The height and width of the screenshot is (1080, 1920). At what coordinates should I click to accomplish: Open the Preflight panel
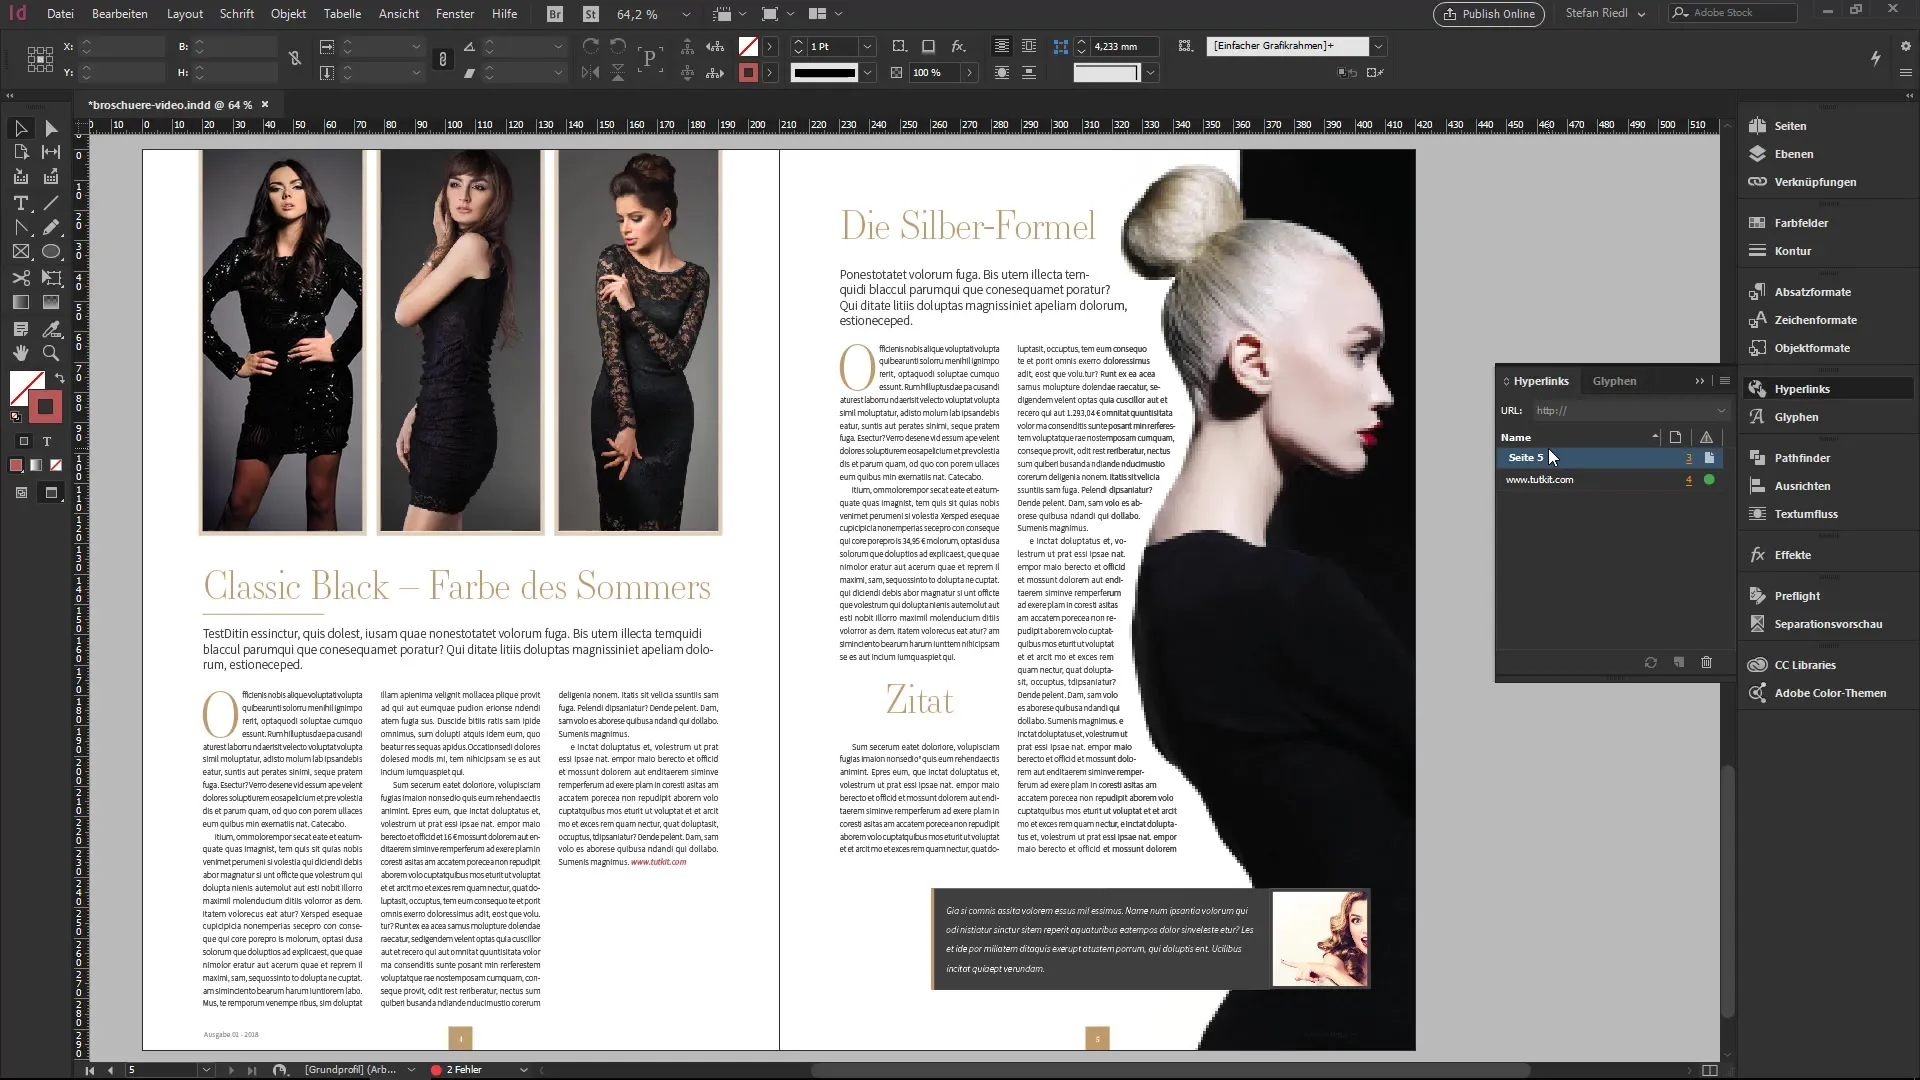(x=1797, y=596)
